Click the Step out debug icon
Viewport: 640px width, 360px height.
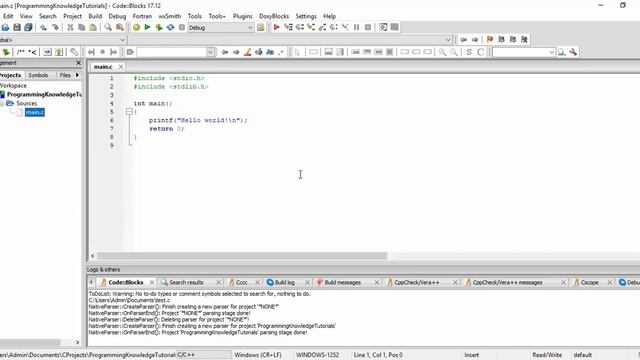[x=322, y=27]
